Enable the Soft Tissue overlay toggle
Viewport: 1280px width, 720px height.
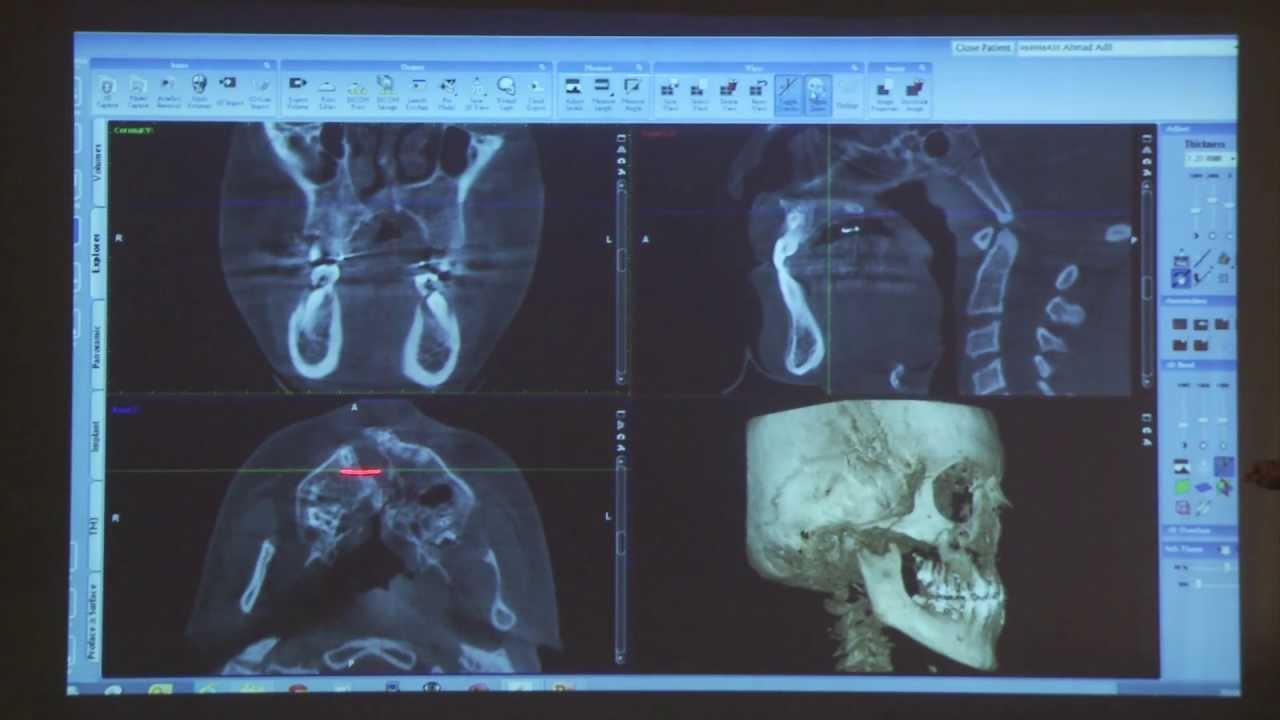pos(1227,551)
